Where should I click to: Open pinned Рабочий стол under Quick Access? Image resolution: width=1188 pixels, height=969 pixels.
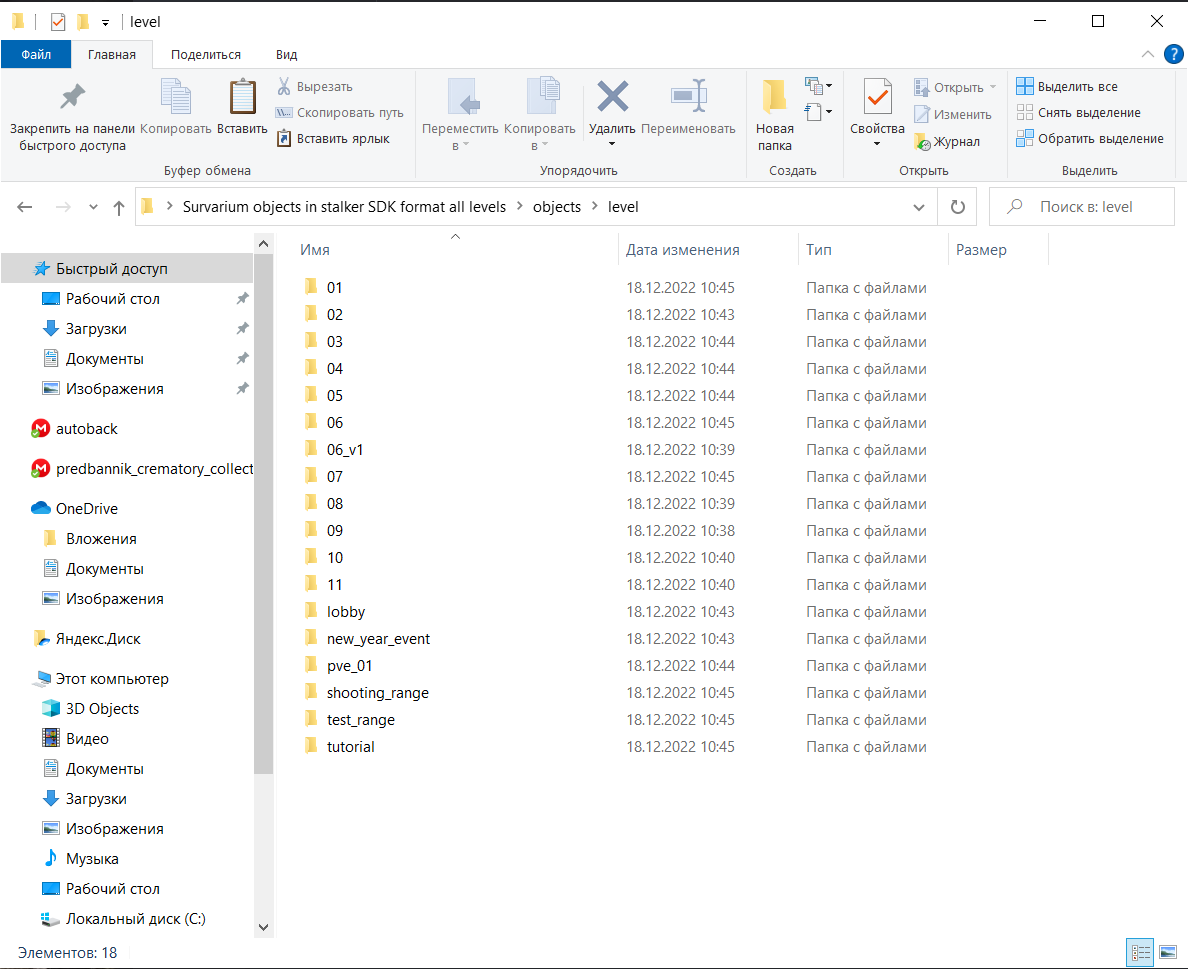(112, 299)
